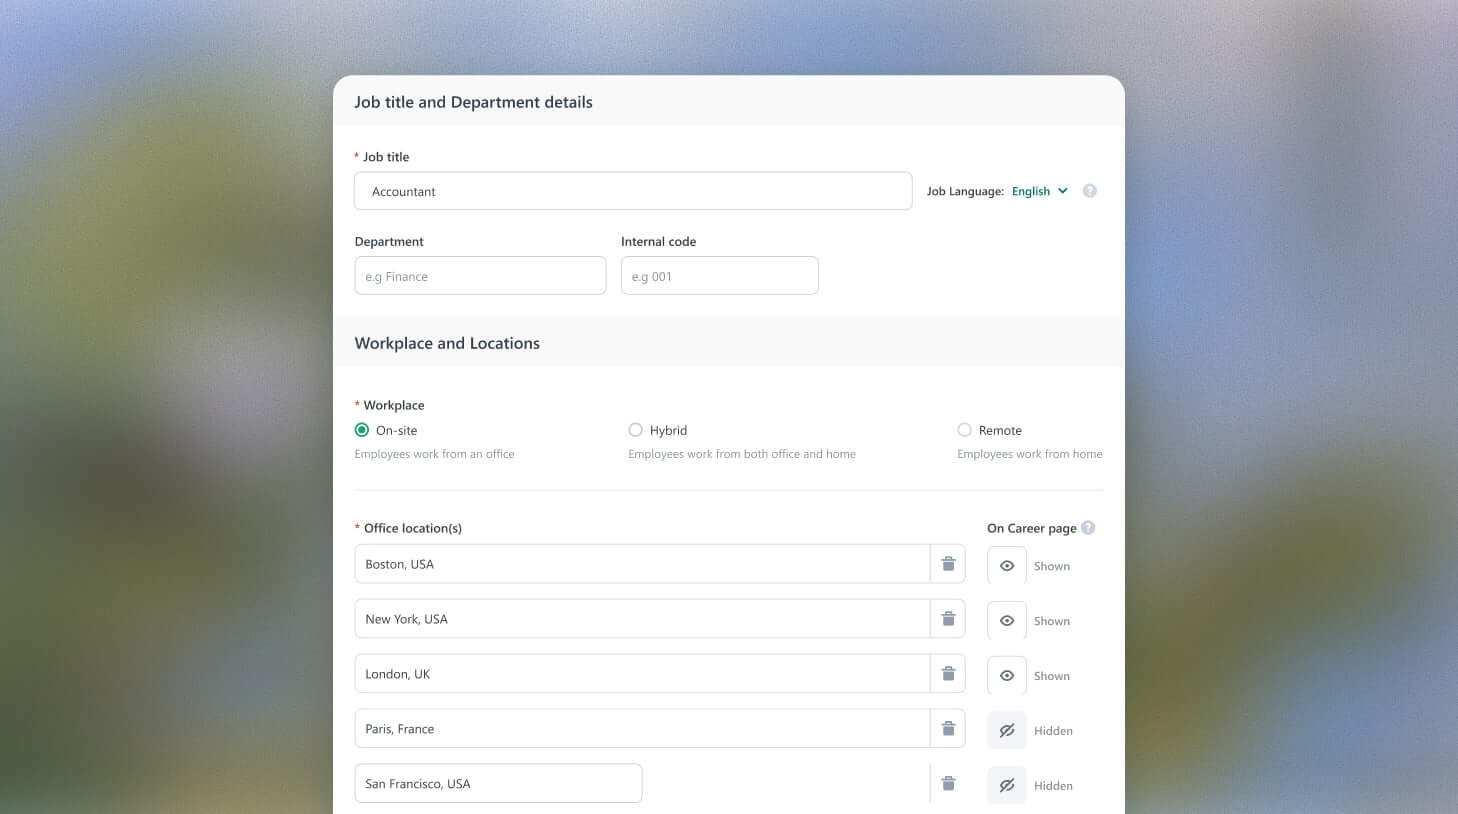The image size is (1458, 814).
Task: Remove the New York, USA location
Action: tap(948, 619)
